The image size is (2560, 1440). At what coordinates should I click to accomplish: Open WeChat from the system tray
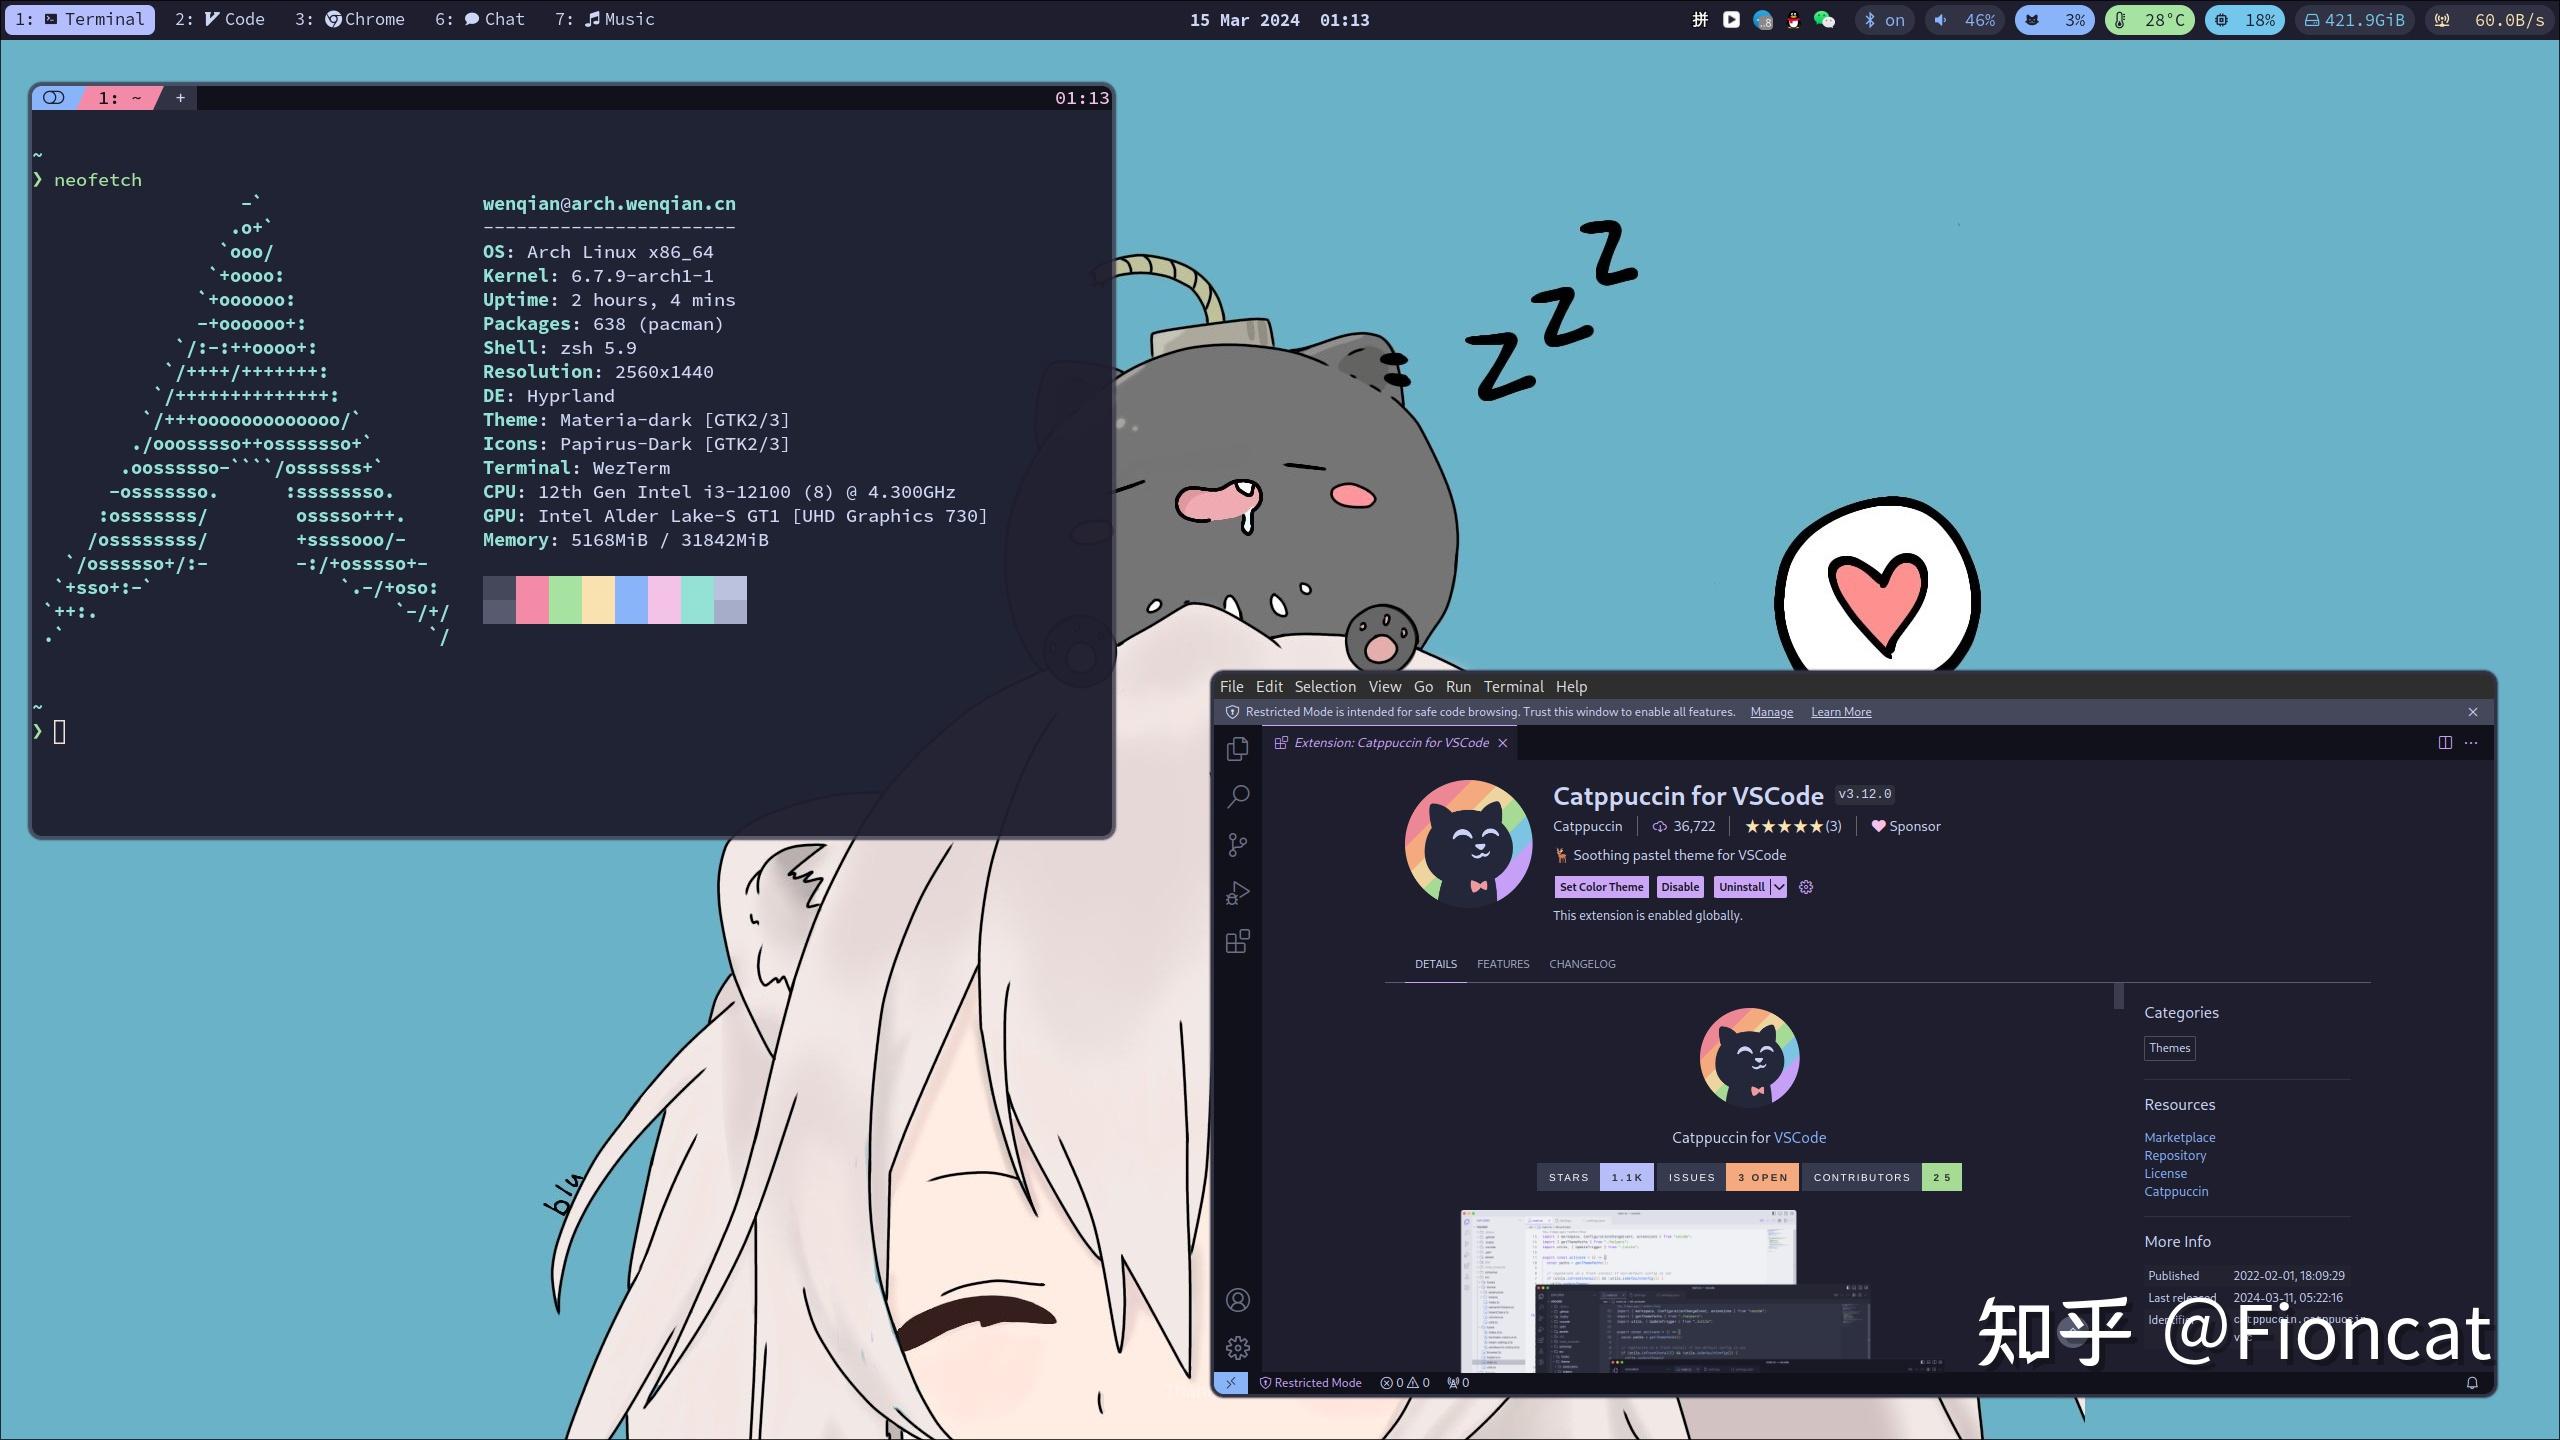(1826, 19)
